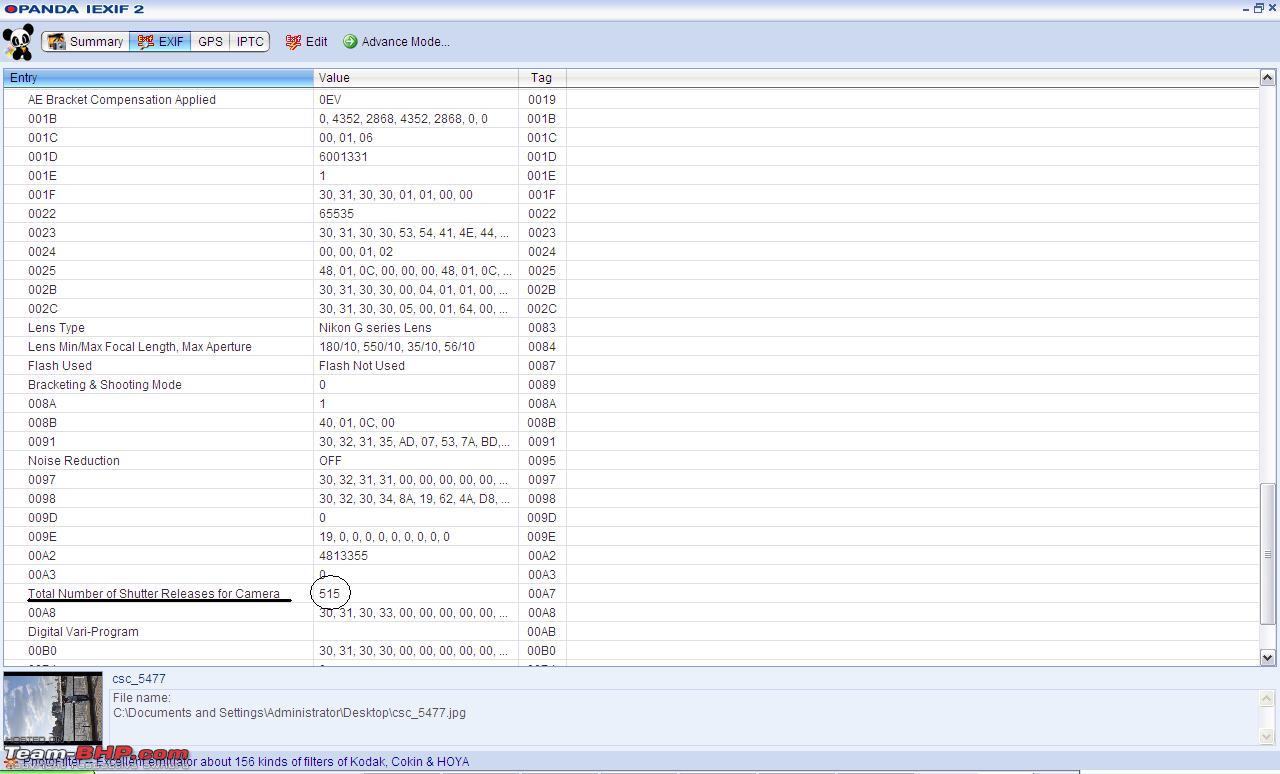
Task: Select the 001B entry row
Action: coord(630,119)
